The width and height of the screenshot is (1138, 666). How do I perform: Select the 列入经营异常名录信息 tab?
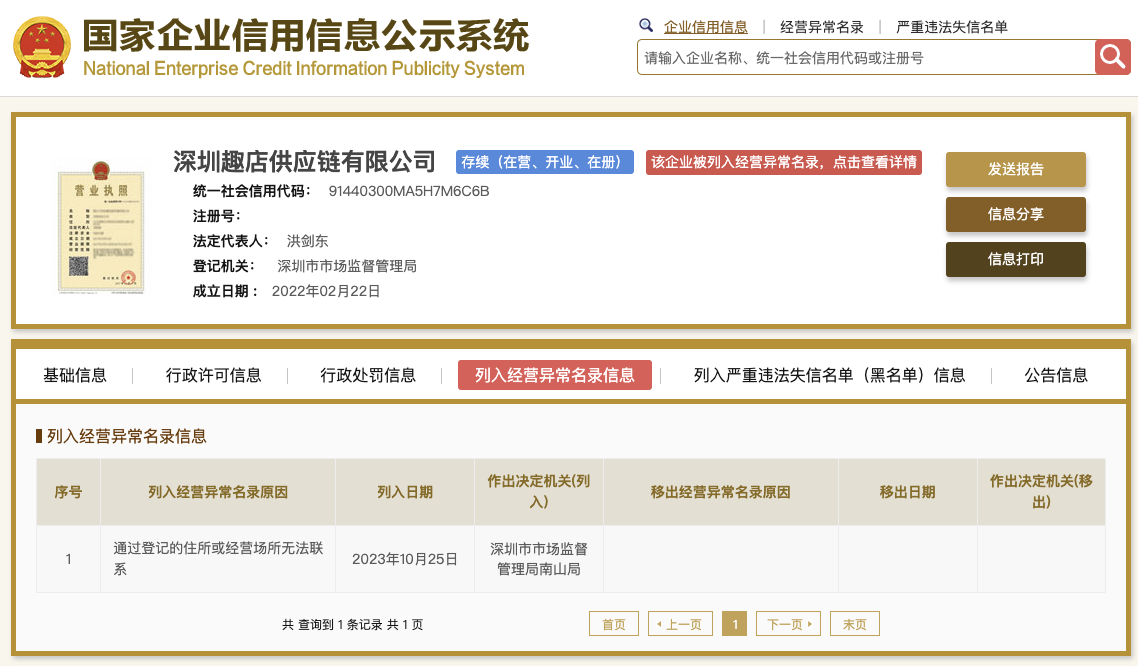point(554,375)
